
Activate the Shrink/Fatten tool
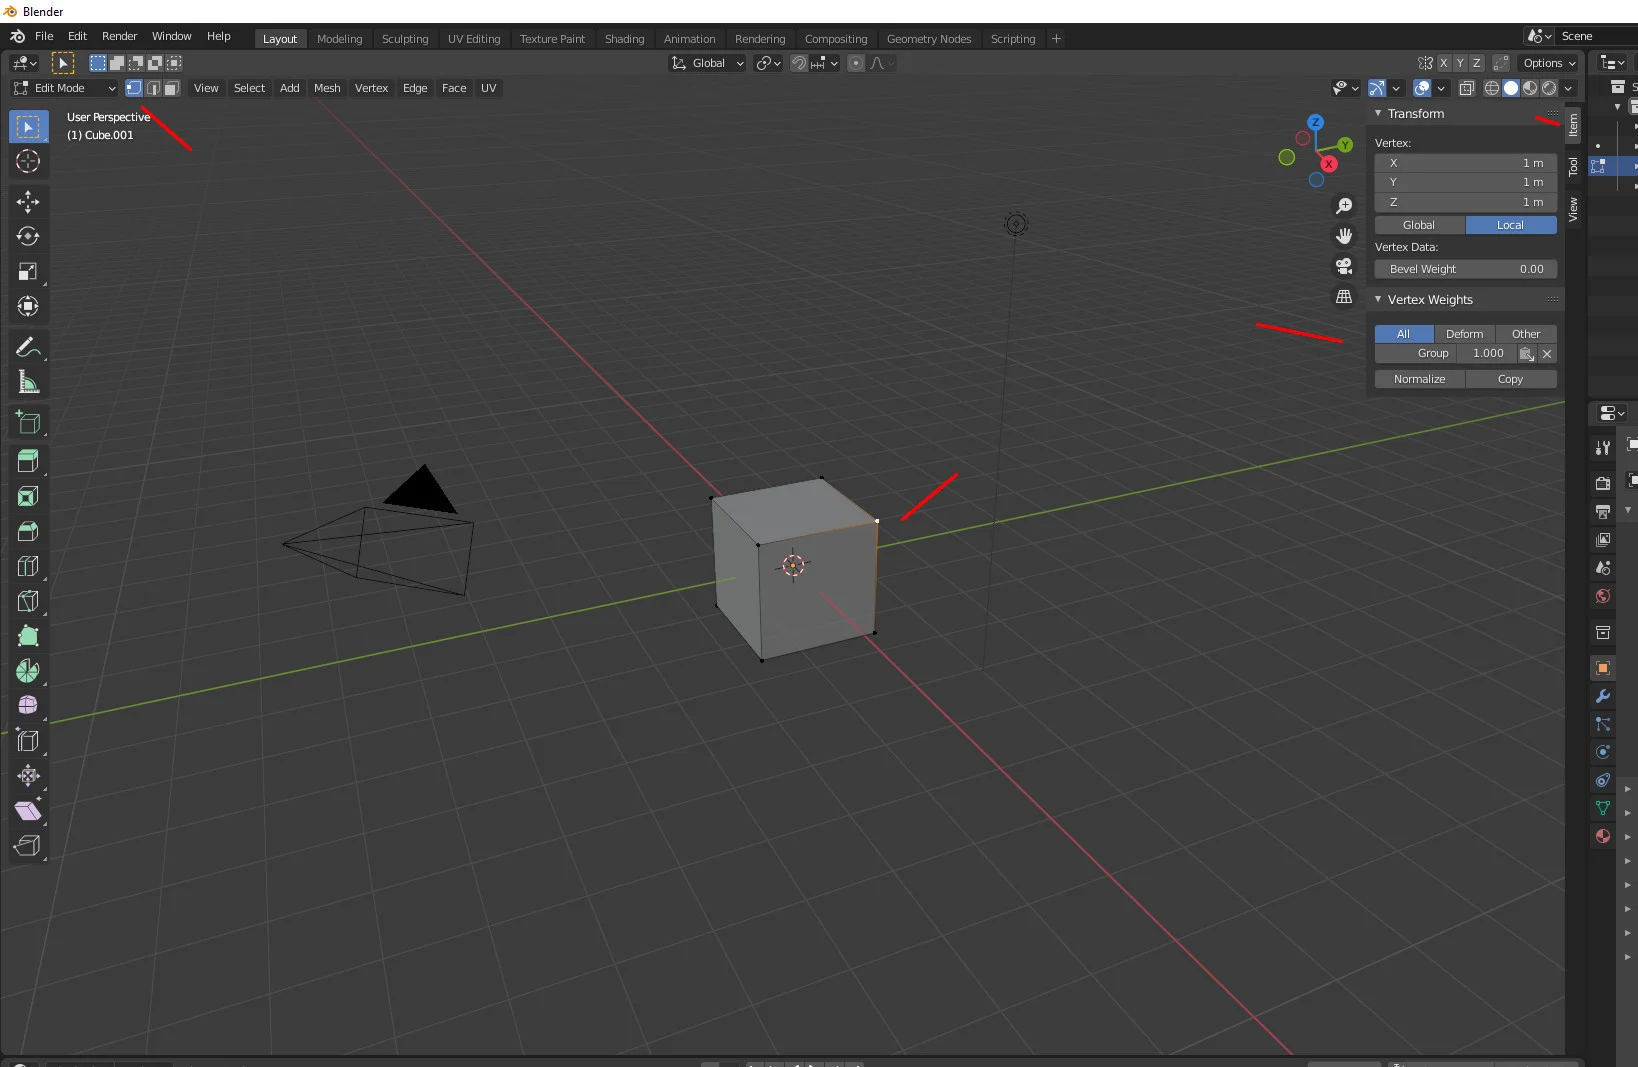click(28, 776)
